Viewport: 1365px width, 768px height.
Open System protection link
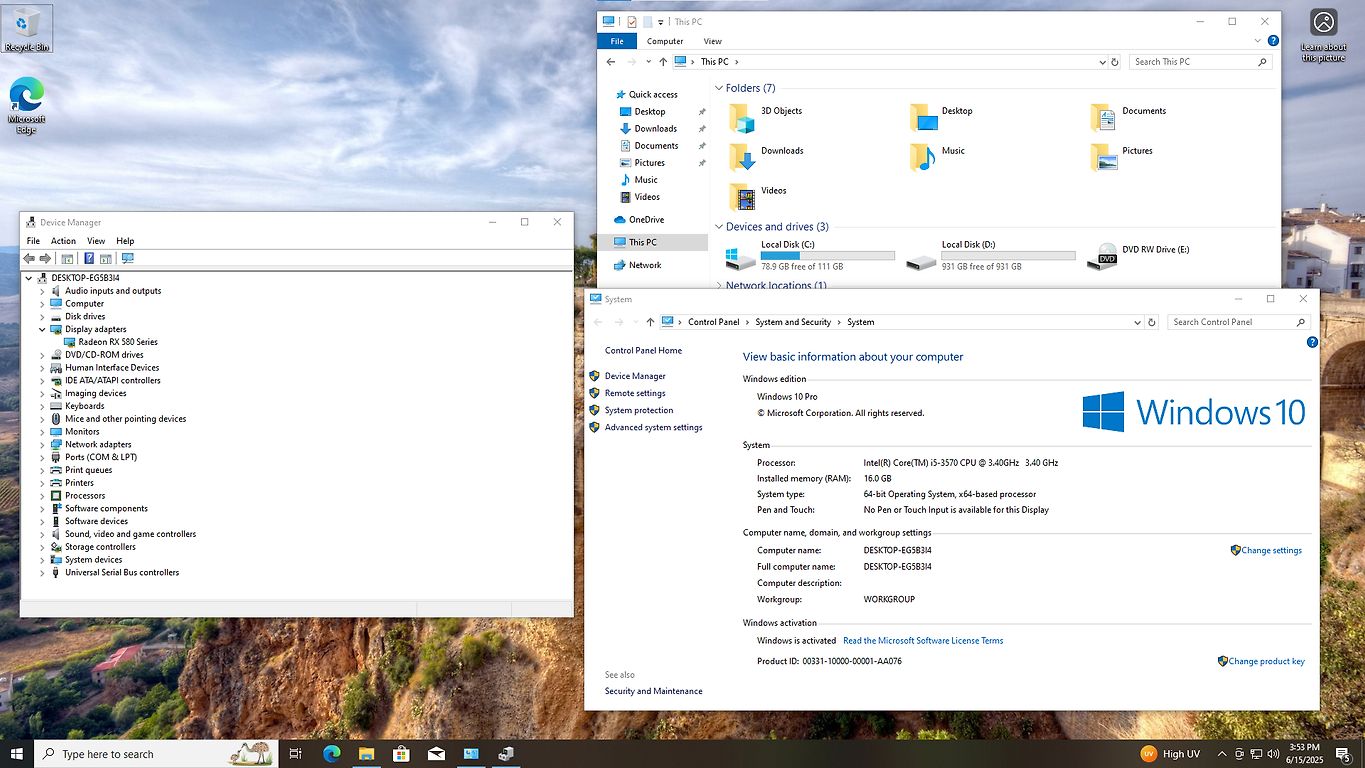click(x=639, y=410)
